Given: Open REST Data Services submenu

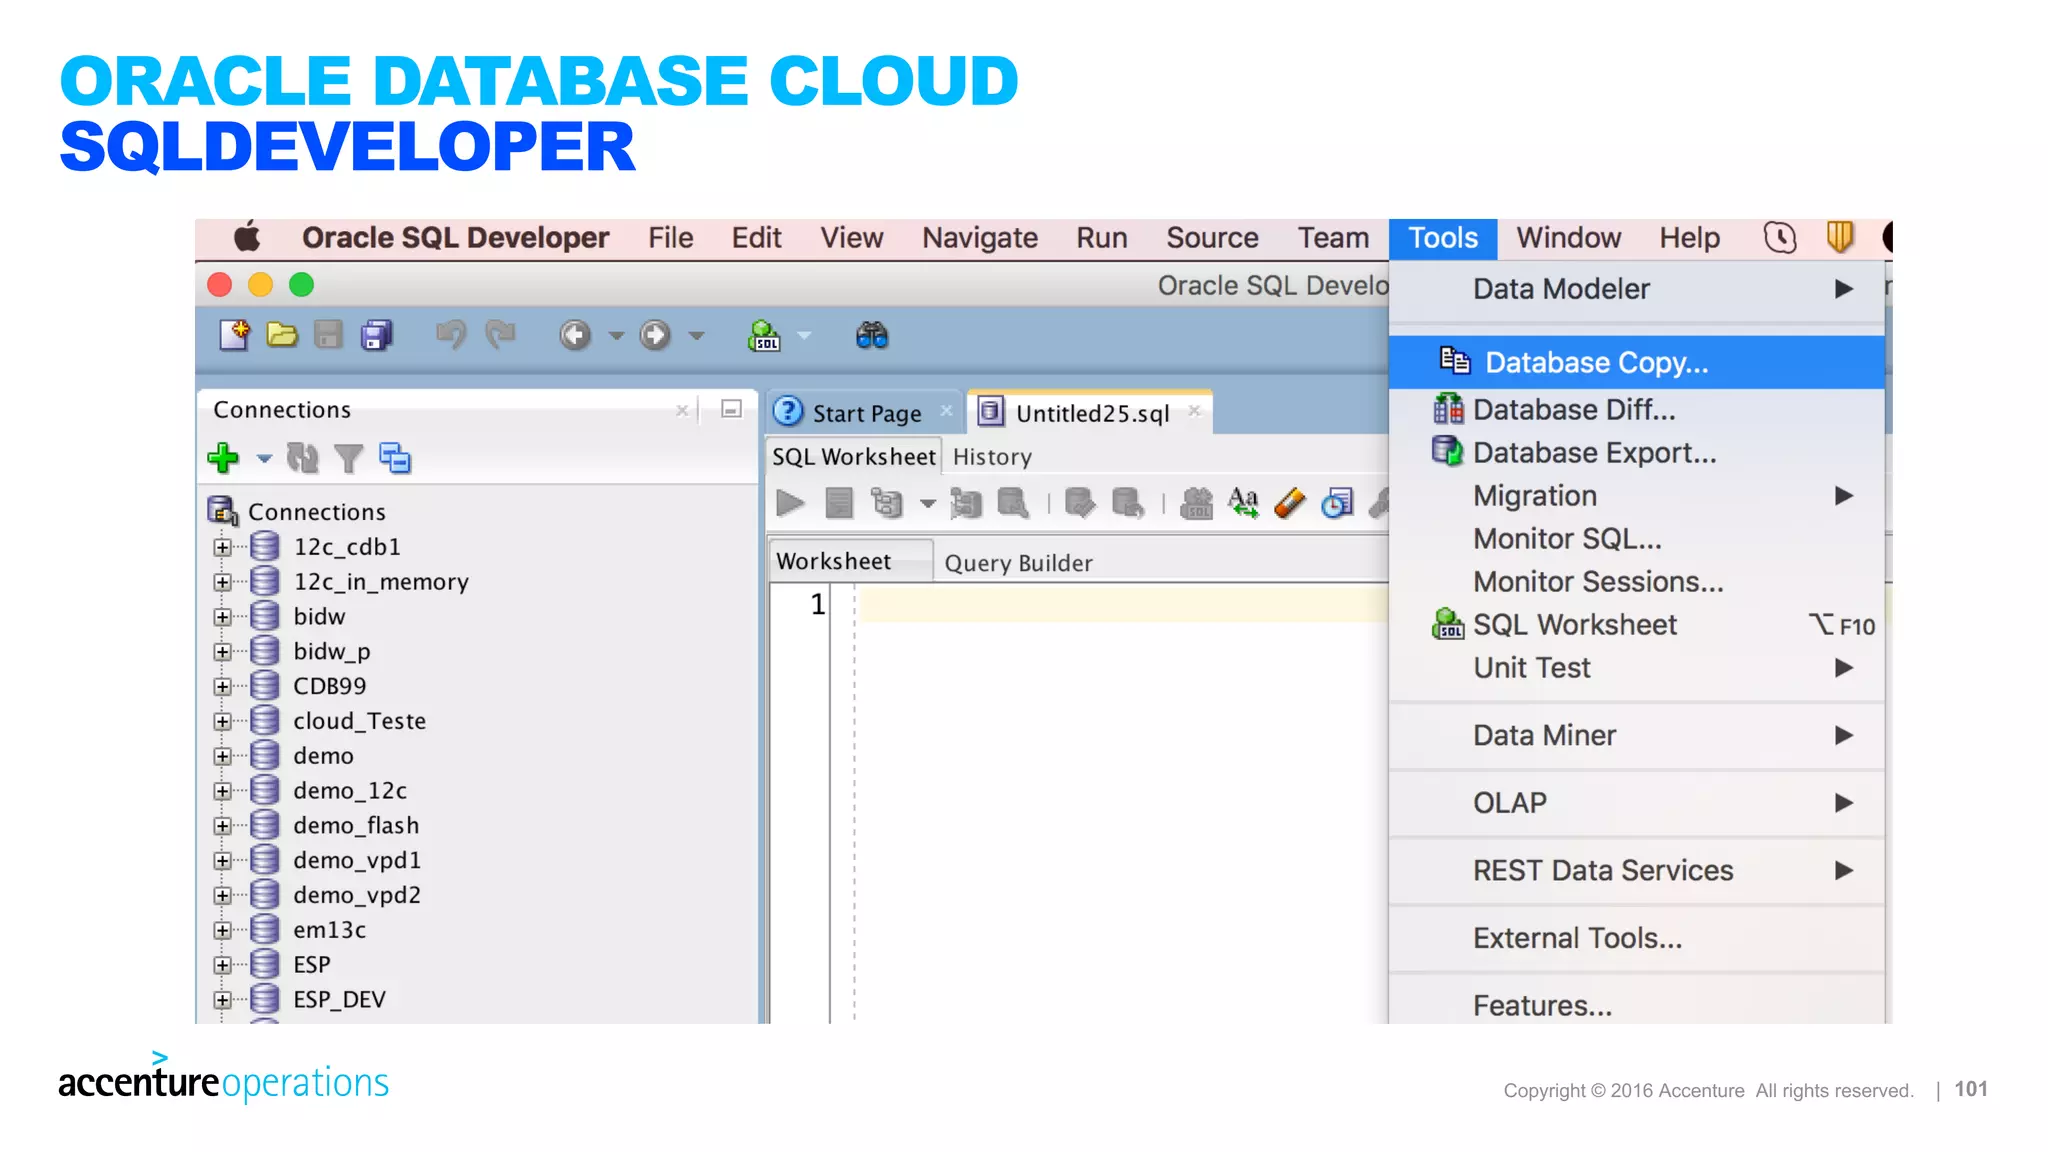Looking at the screenshot, I should [1637, 871].
